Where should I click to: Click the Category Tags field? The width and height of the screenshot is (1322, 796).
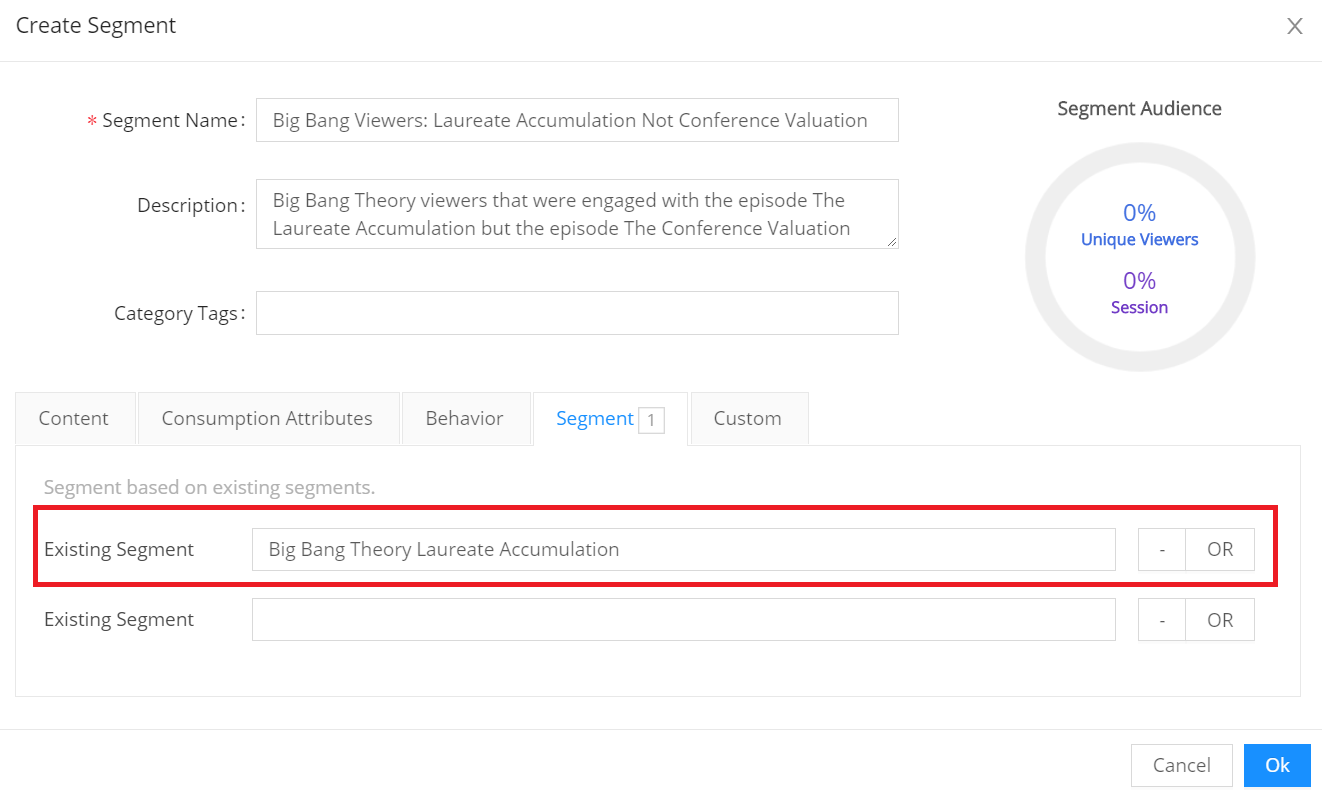pyautogui.click(x=577, y=313)
